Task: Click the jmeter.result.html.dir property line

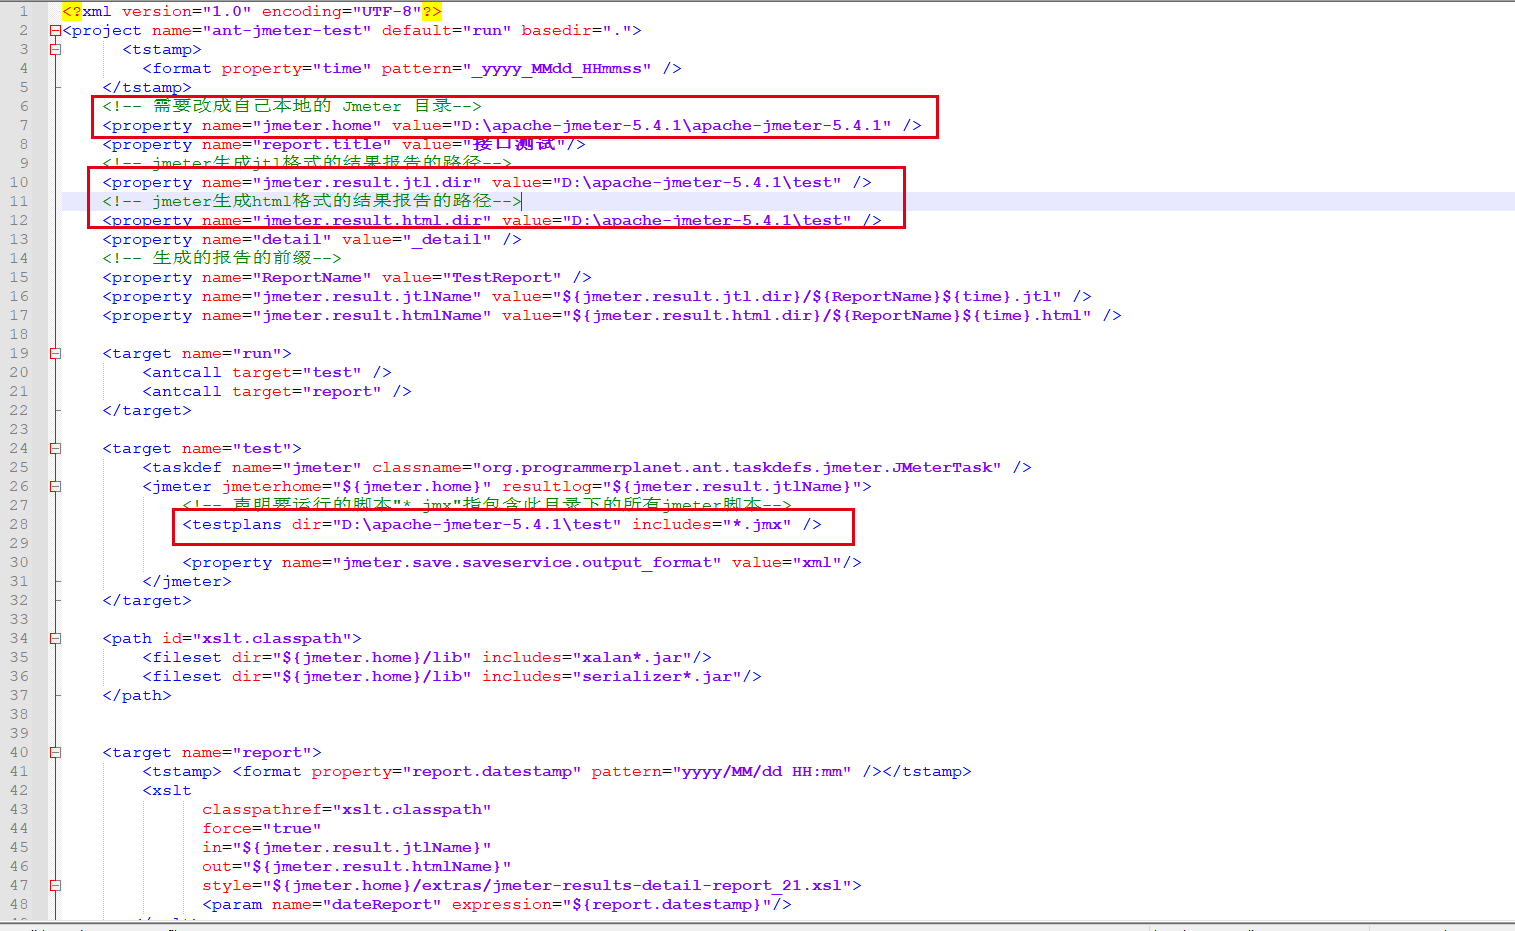Action: pos(491,220)
